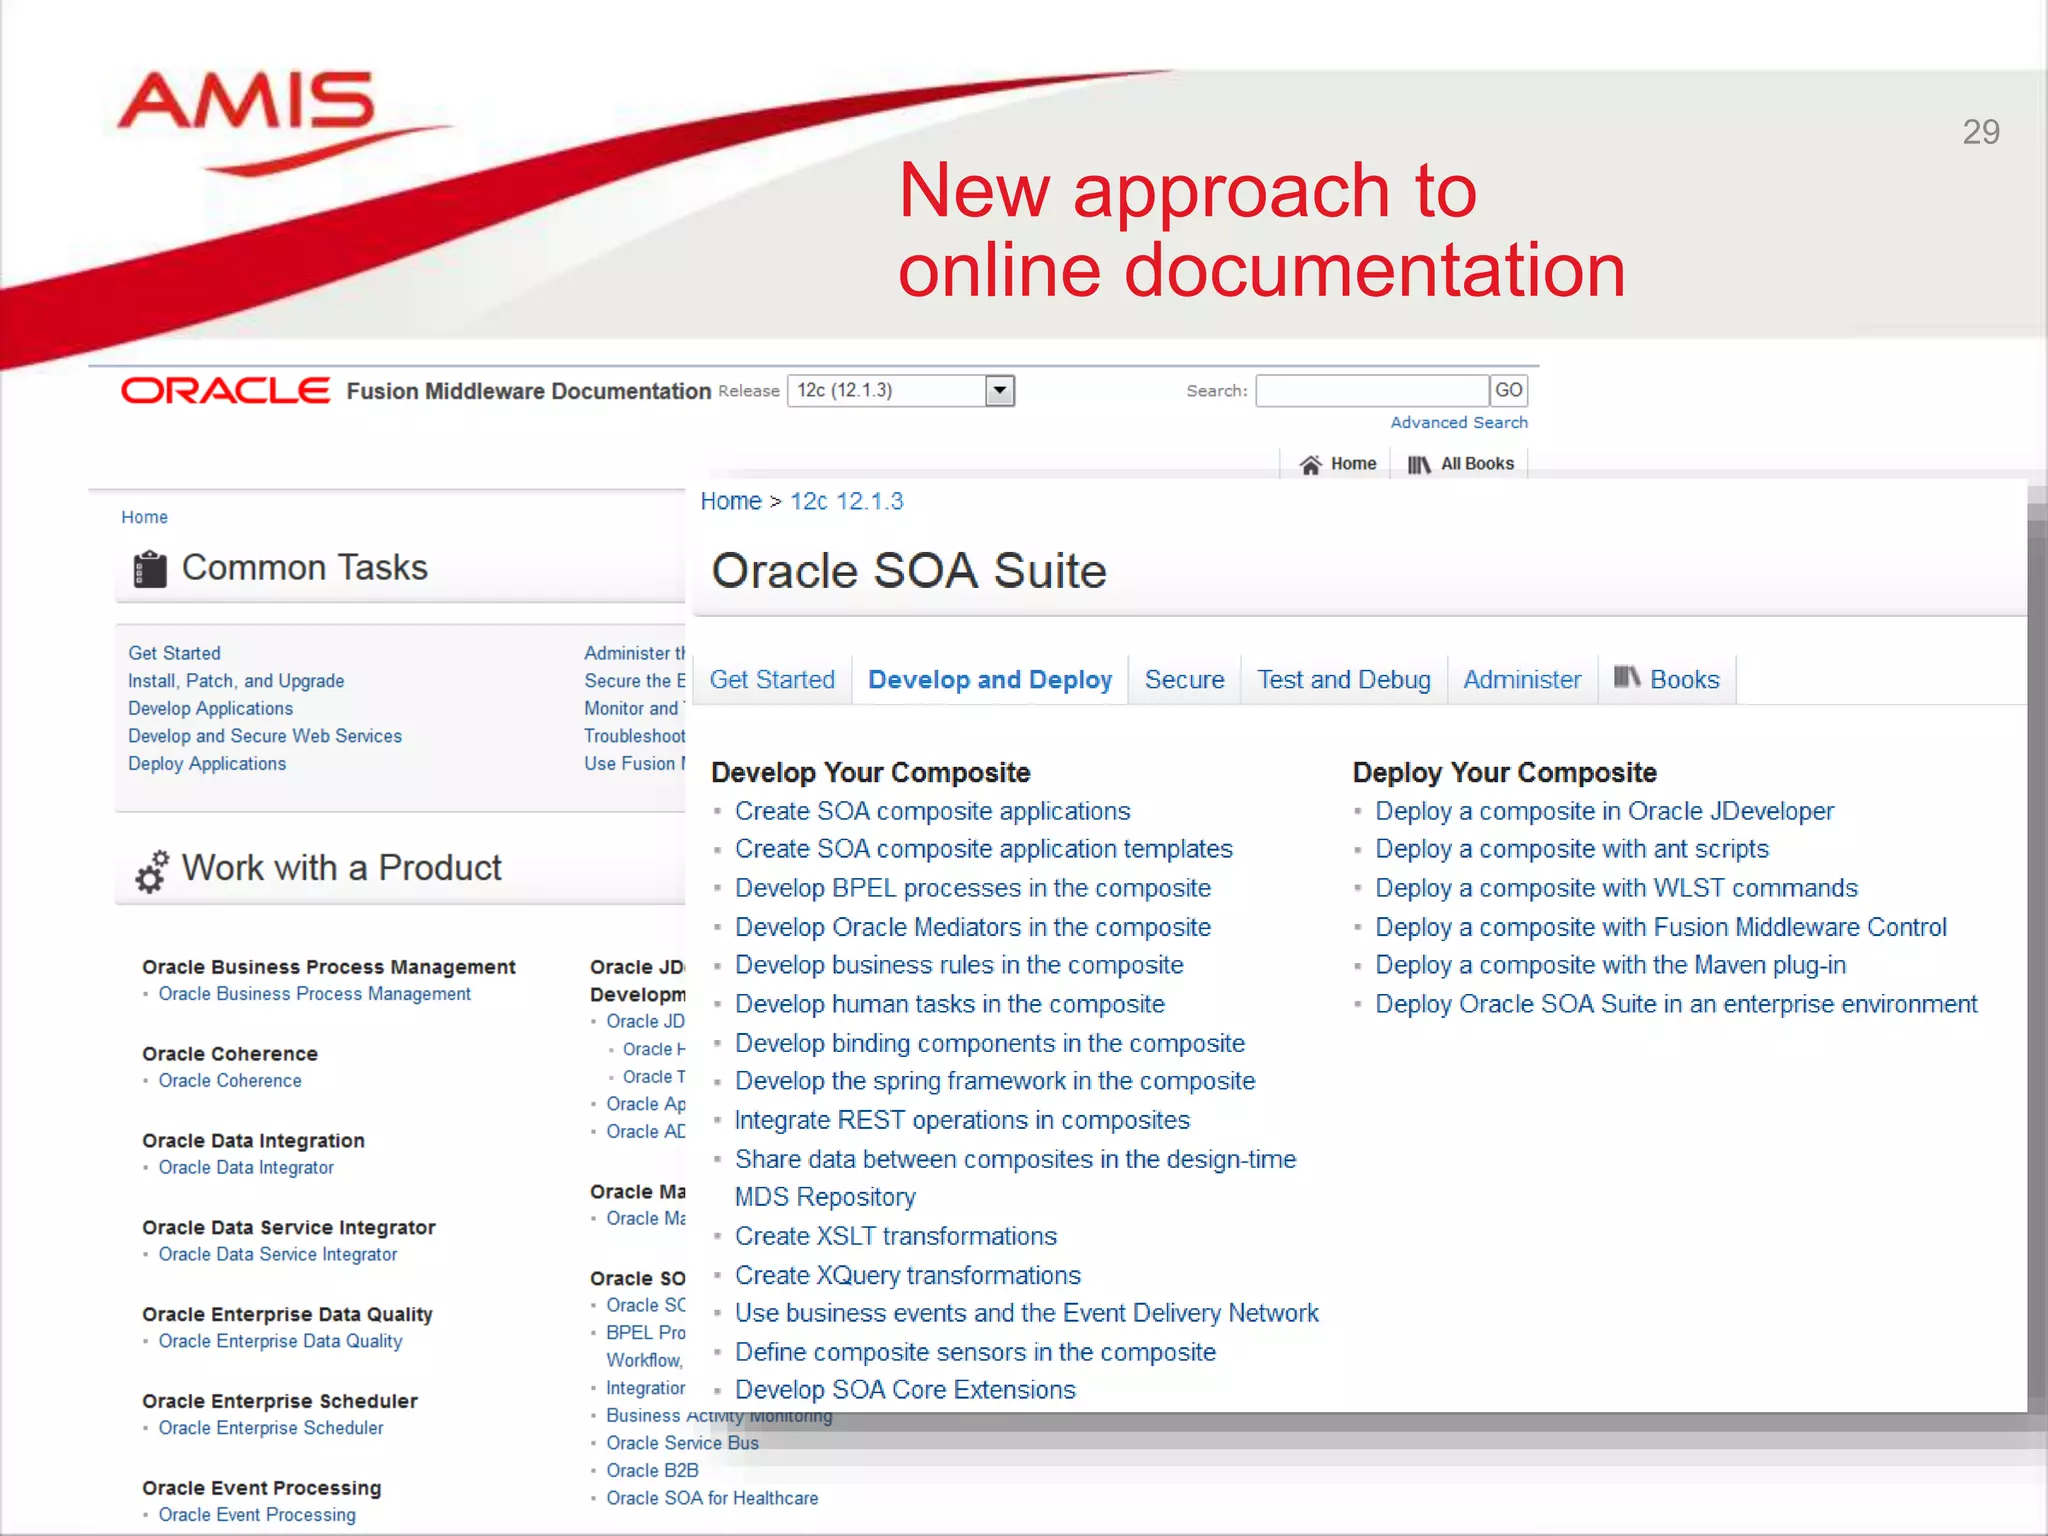The width and height of the screenshot is (2048, 1536).
Task: Click the Work with a Product gears icon
Action: click(x=152, y=870)
